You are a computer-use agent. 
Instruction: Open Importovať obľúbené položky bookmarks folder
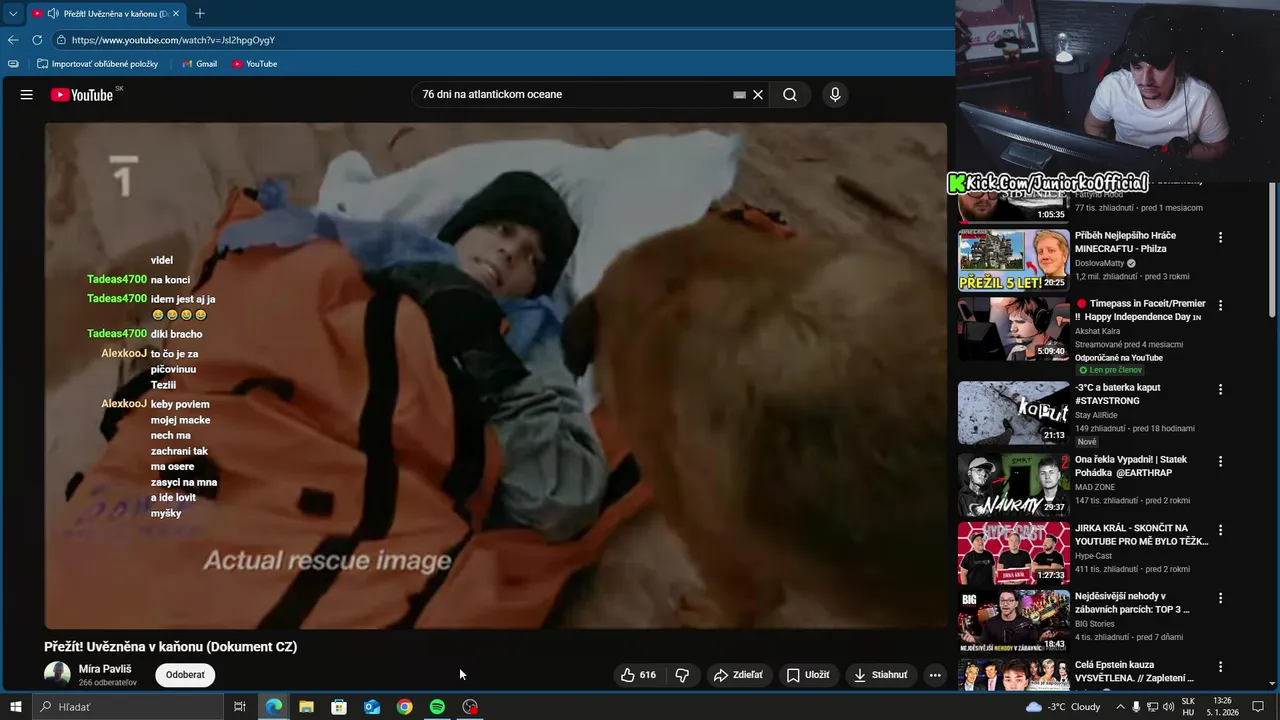(98, 64)
